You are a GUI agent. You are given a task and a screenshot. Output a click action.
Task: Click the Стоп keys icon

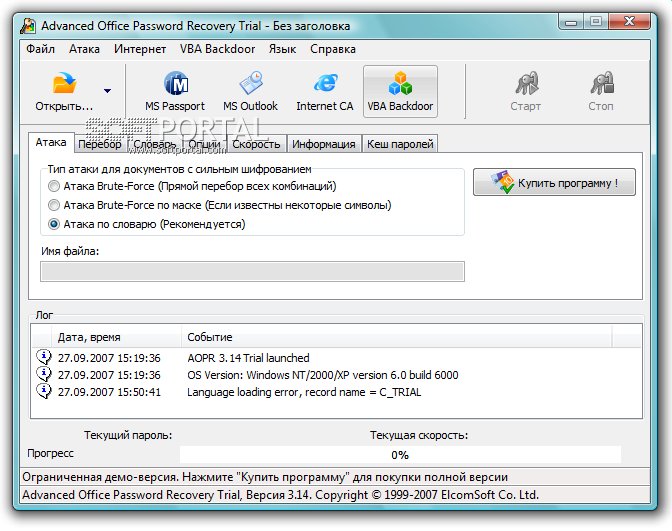click(x=602, y=83)
